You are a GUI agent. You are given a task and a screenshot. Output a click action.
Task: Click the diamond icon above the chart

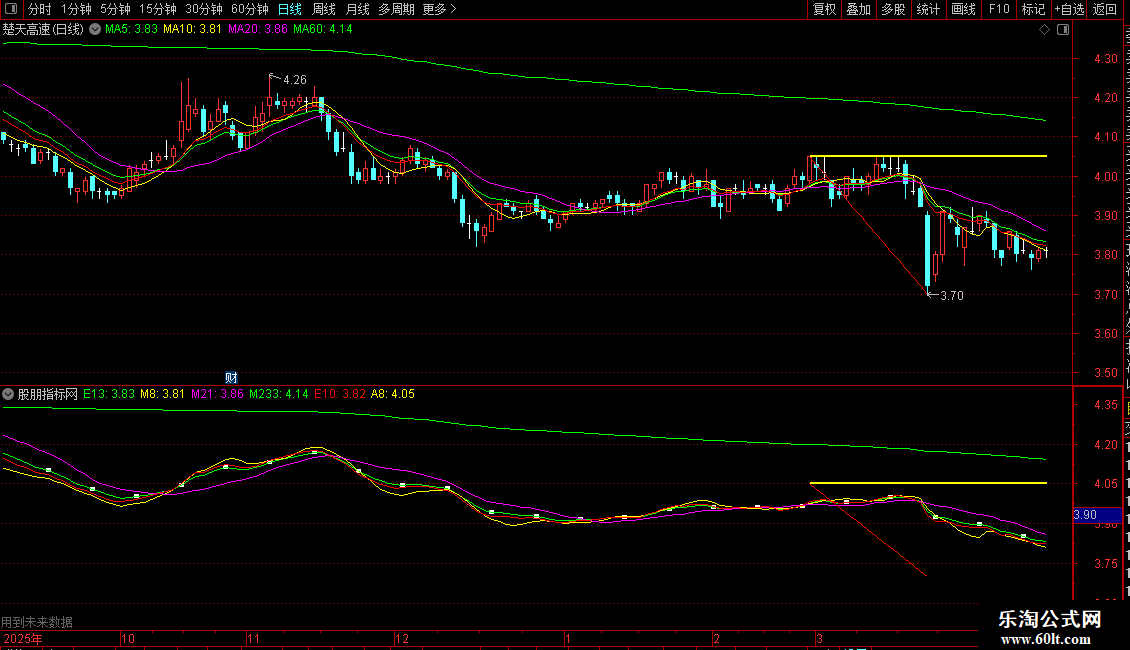(x=1044, y=30)
